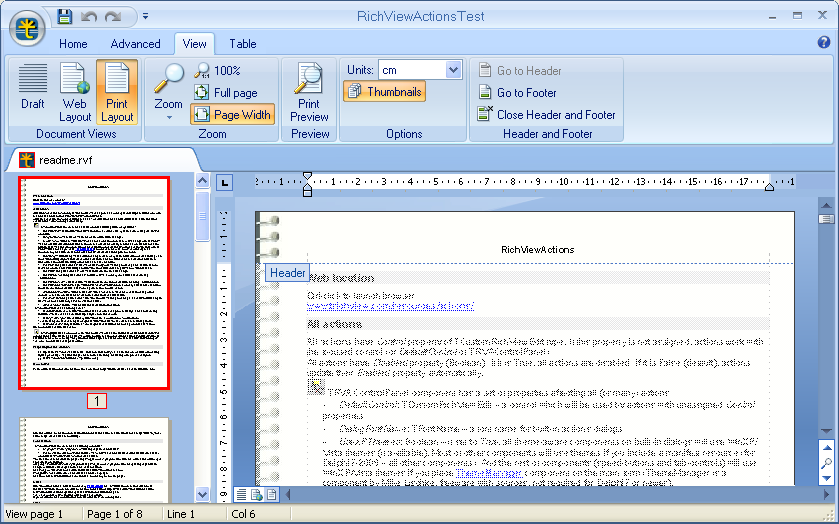The width and height of the screenshot is (839, 524).
Task: Click the All actions heading in document
Action: [334, 324]
